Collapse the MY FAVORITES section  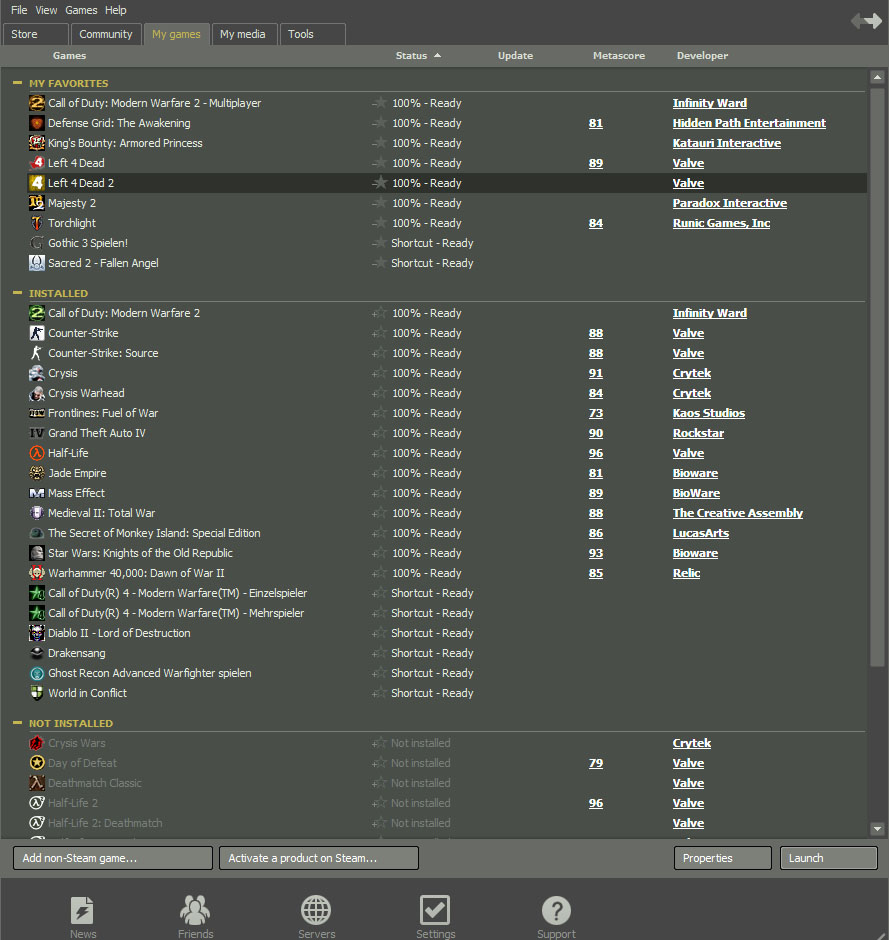pyautogui.click(x=17, y=83)
